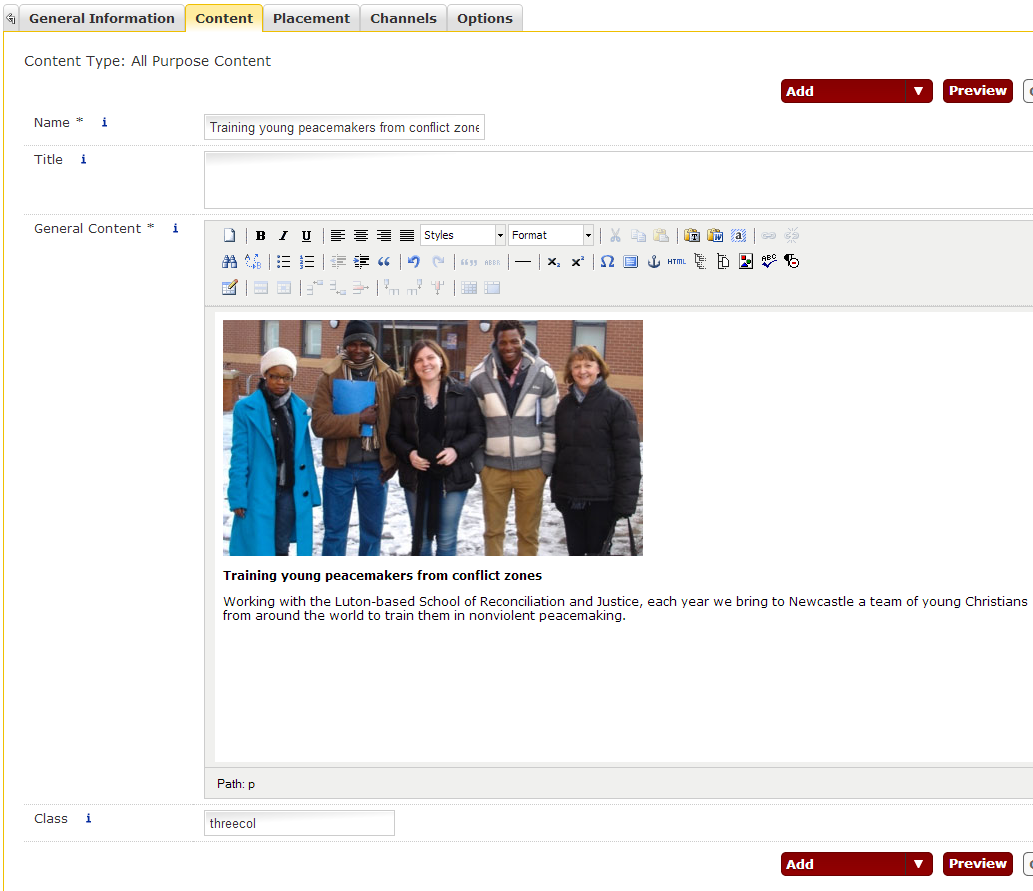Undo the last edit
This screenshot has height=891, width=1033.
coord(414,262)
